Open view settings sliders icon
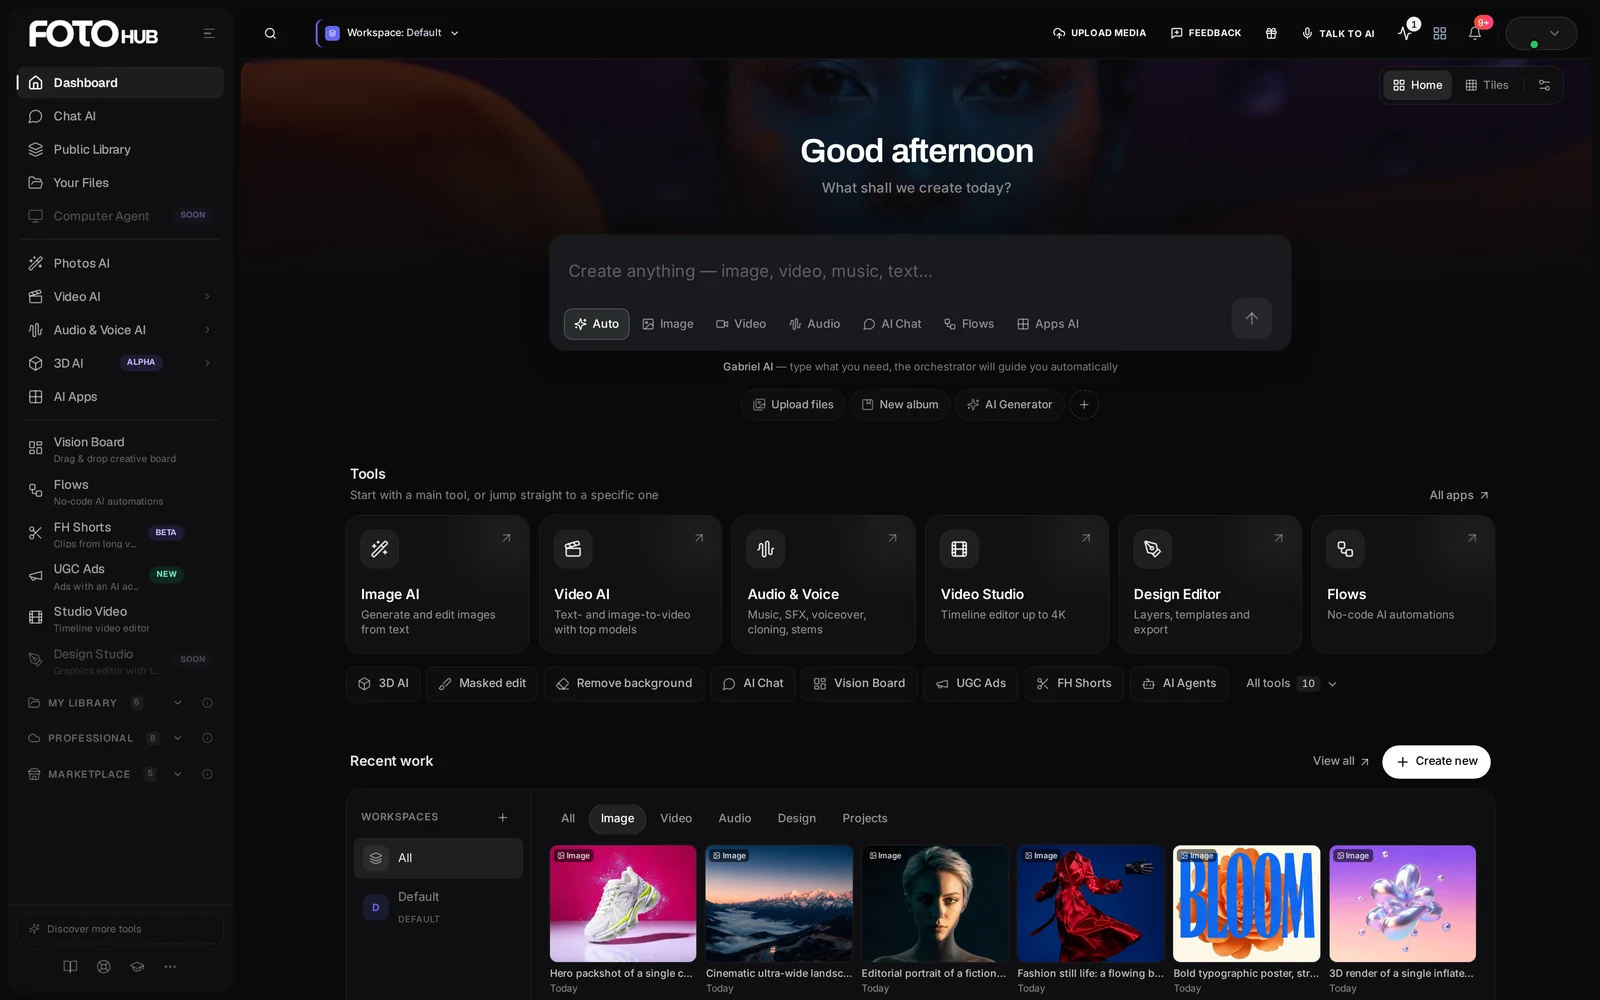 click(1544, 85)
